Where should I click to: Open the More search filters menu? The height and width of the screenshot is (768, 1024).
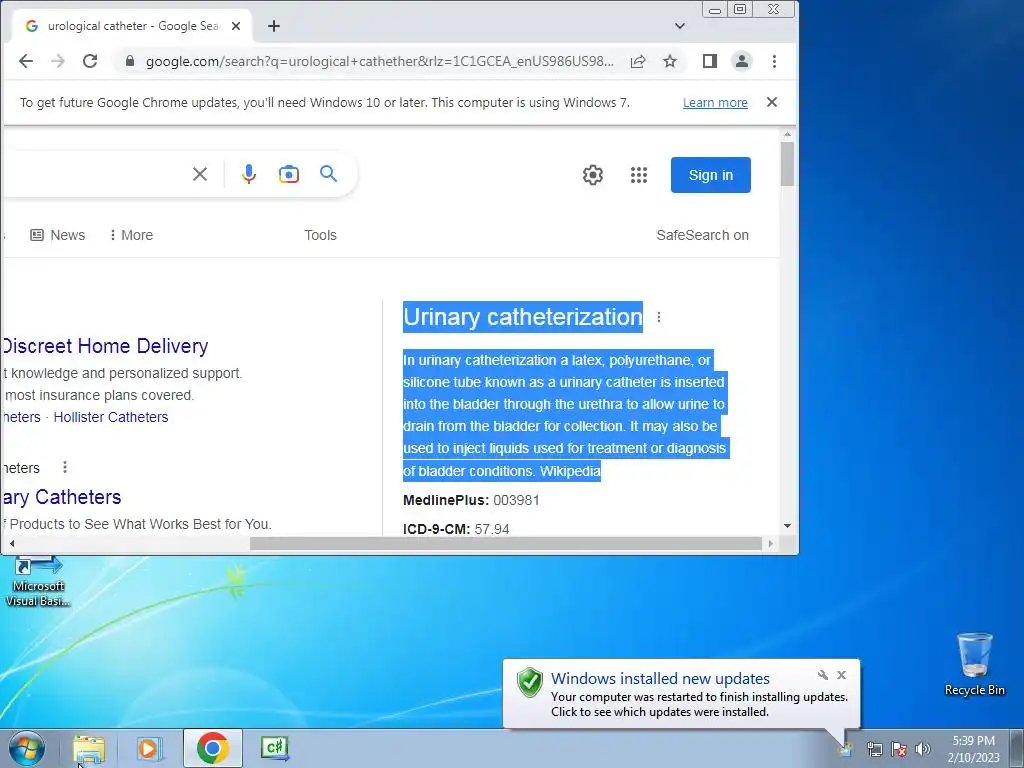pyautogui.click(x=131, y=235)
